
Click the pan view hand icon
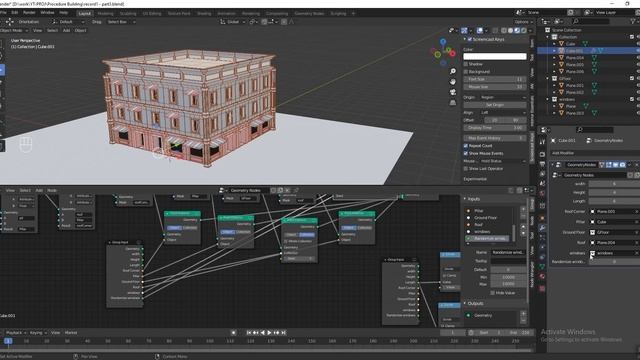coord(453,82)
